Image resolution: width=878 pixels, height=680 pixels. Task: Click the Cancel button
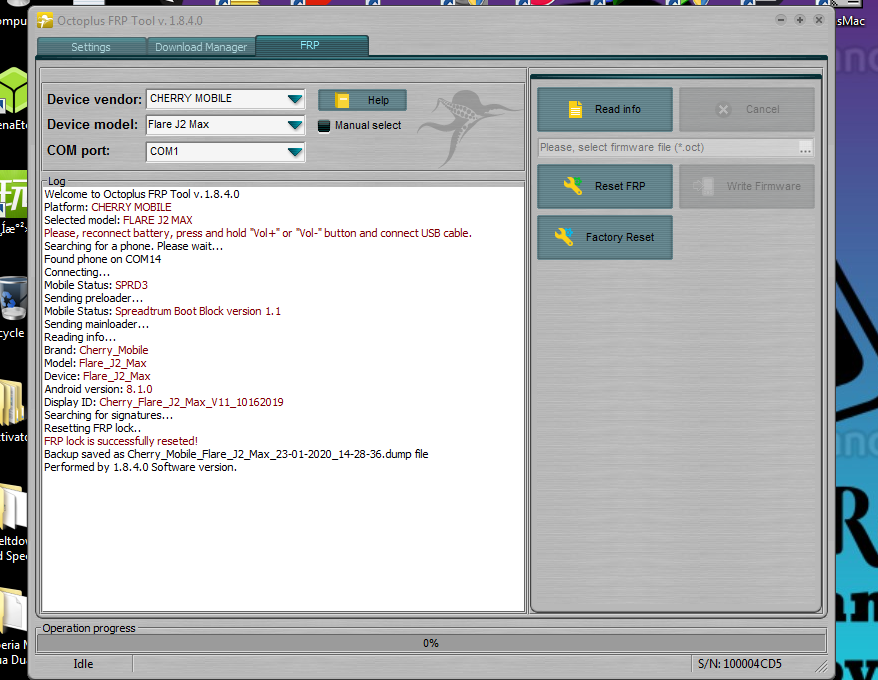click(746, 109)
